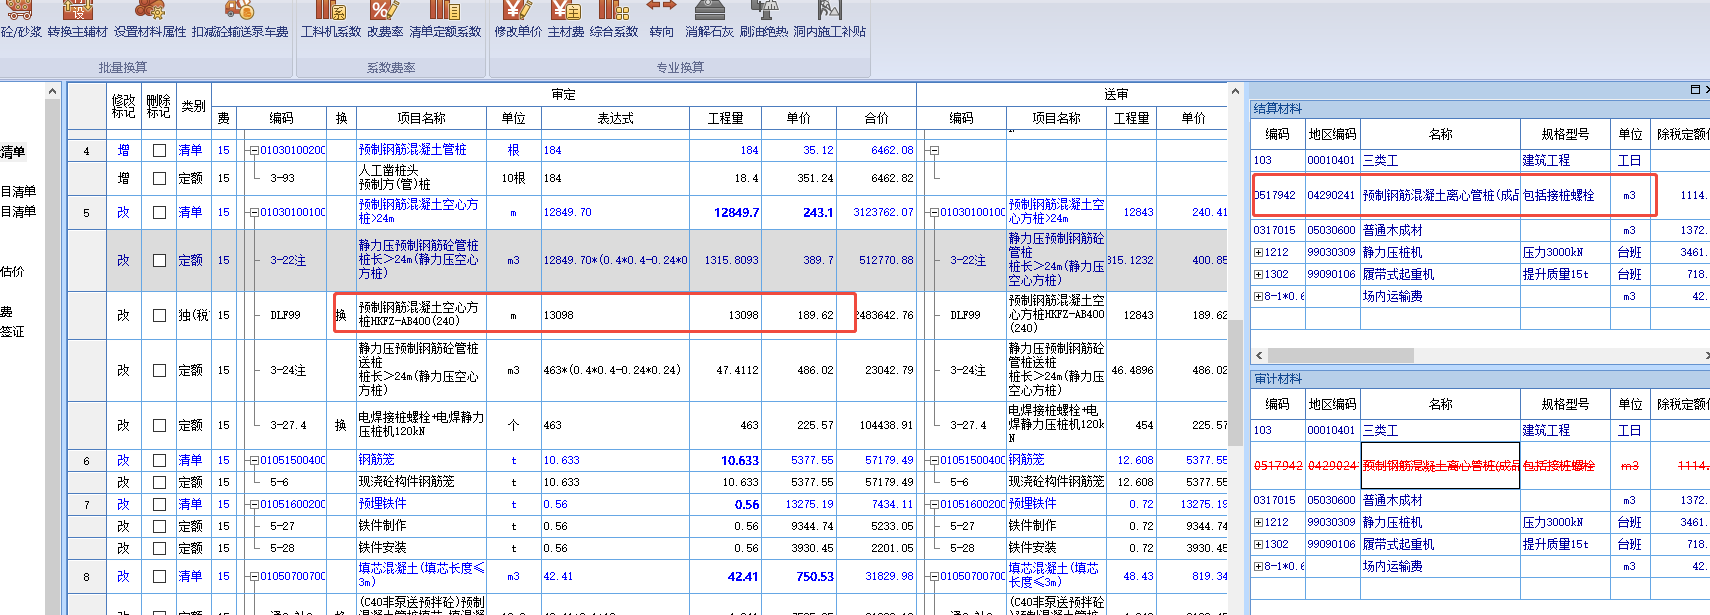Click the 砼/砂浆 conversion tool icon
1710x615 pixels.
20,10
